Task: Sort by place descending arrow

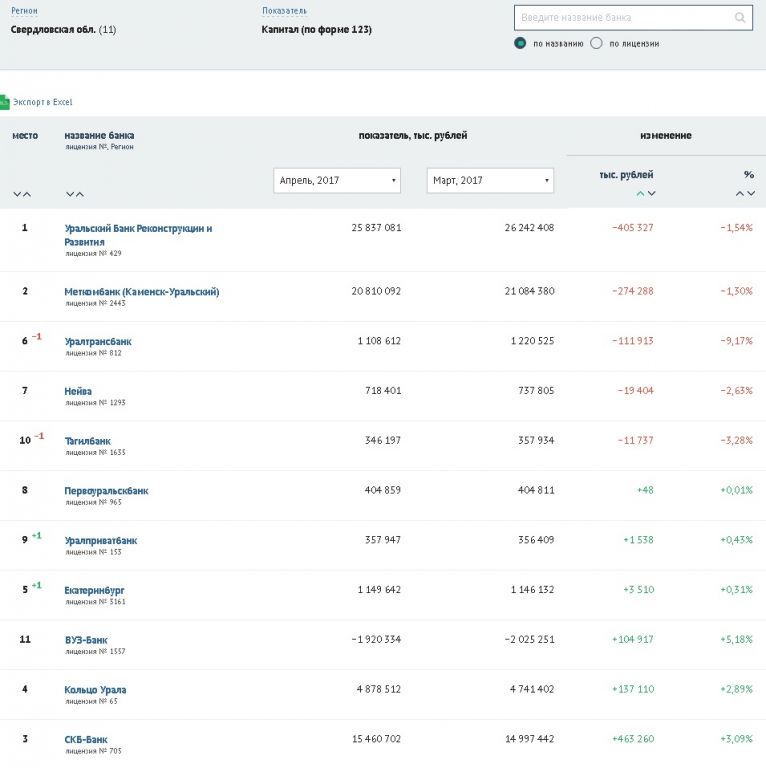Action: tap(16, 194)
